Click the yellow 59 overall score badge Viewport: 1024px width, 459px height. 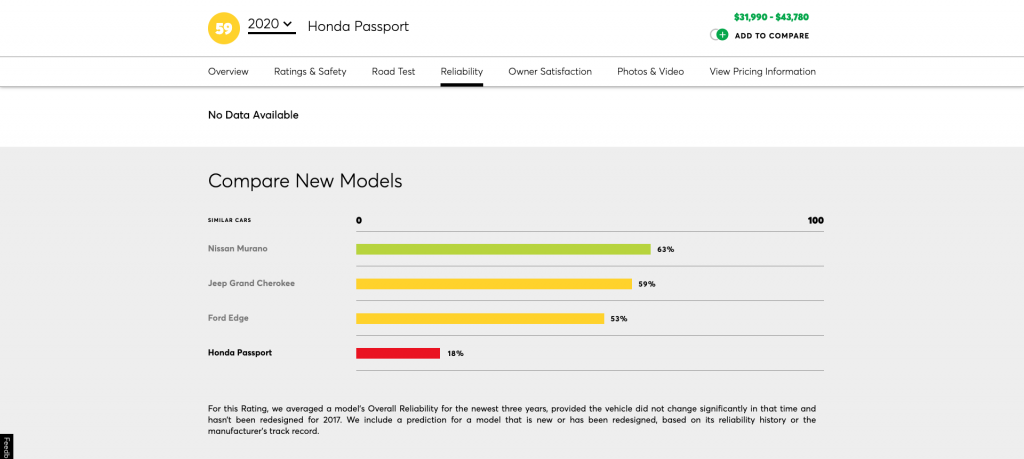[x=224, y=27]
